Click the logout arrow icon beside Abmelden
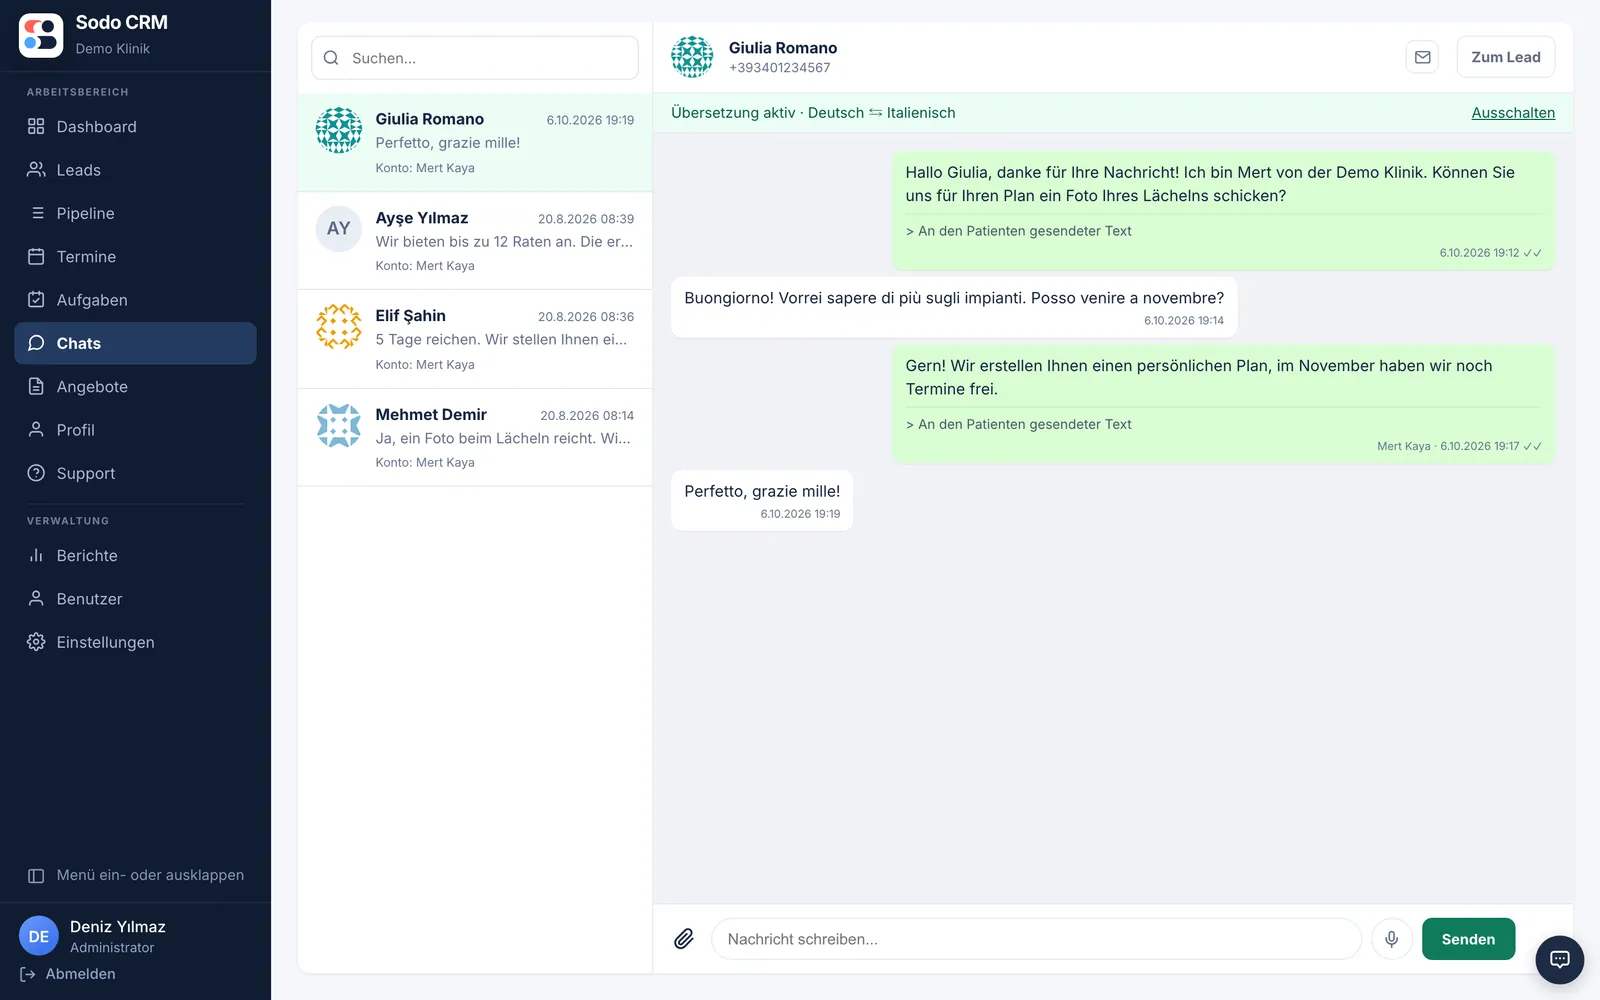 tap(28, 974)
